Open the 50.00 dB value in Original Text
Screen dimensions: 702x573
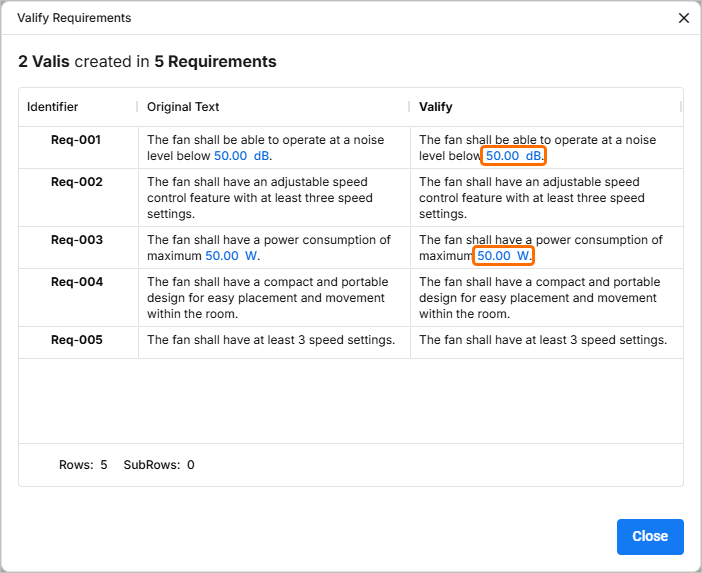[241, 156]
